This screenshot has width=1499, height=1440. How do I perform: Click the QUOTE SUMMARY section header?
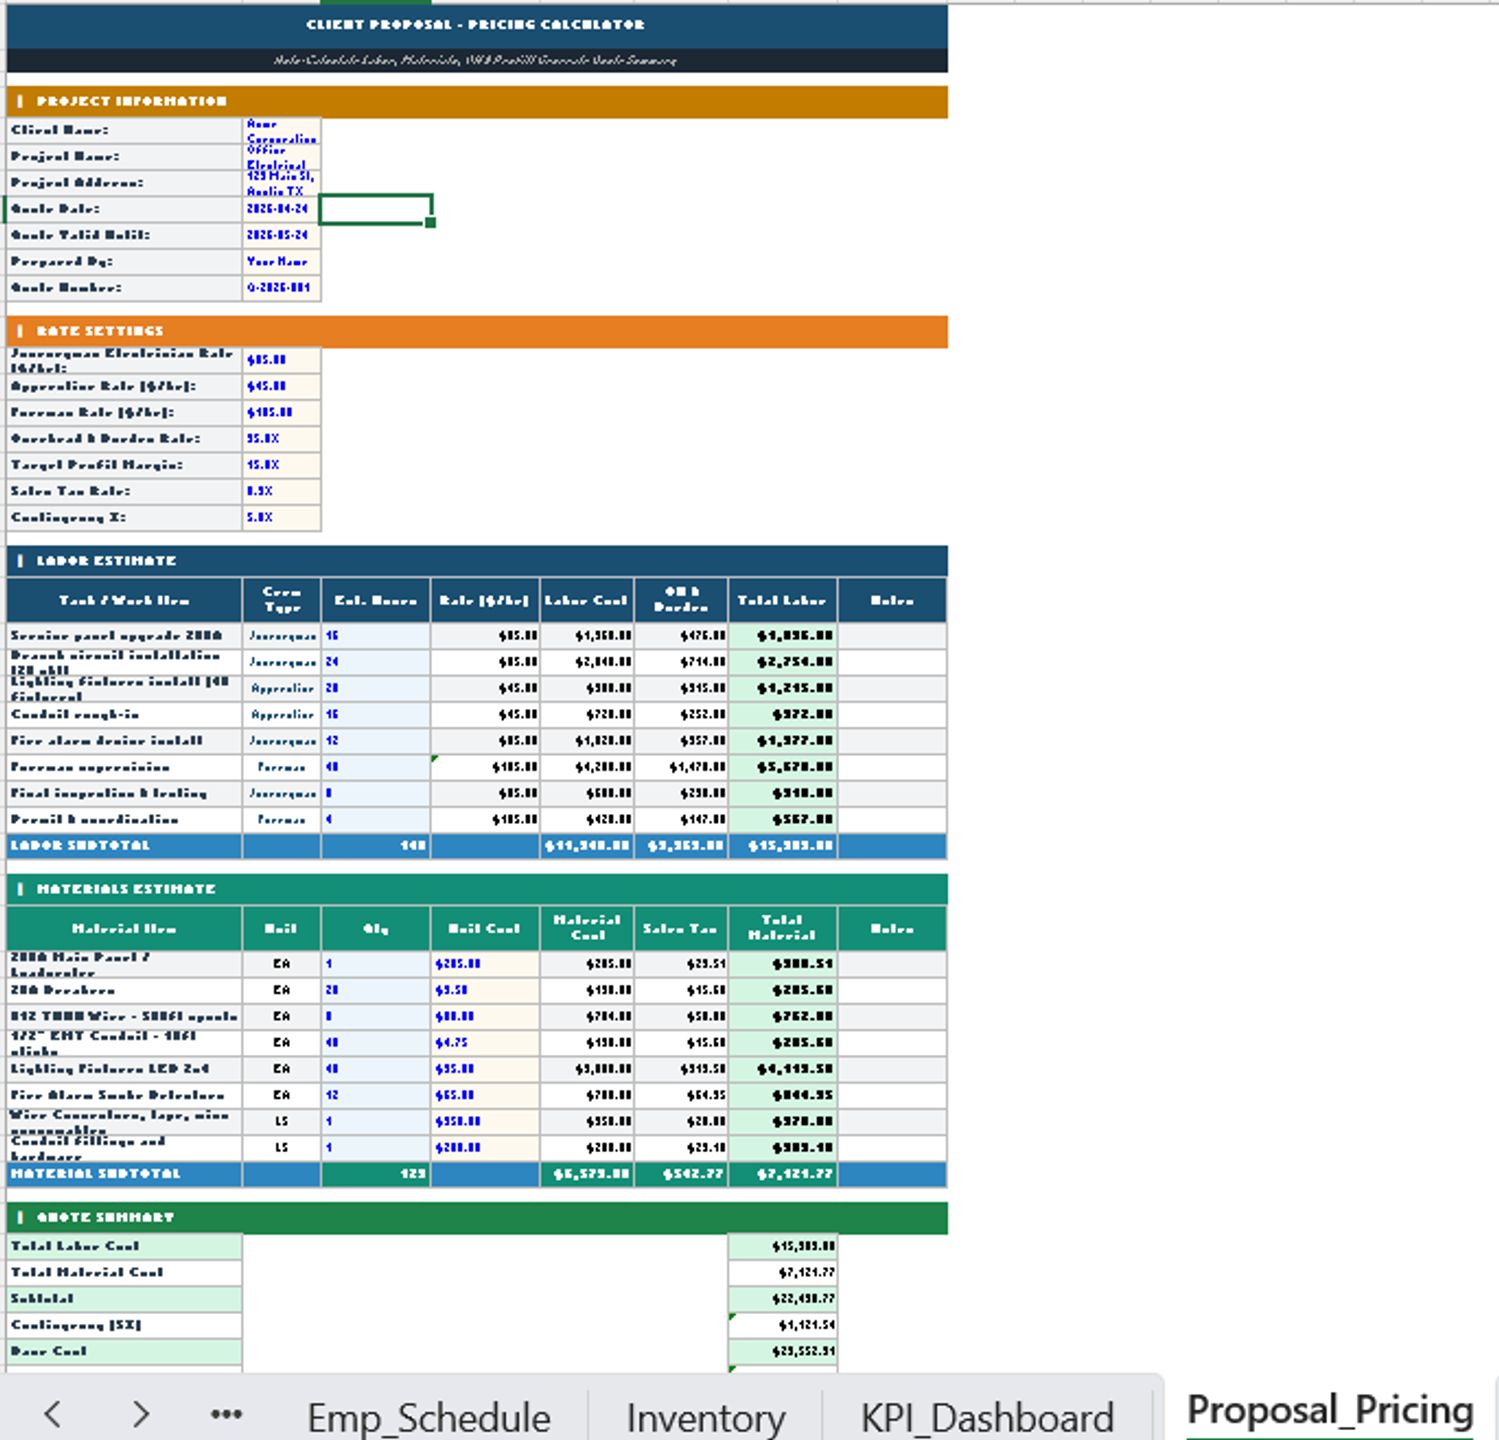[x=476, y=1217]
